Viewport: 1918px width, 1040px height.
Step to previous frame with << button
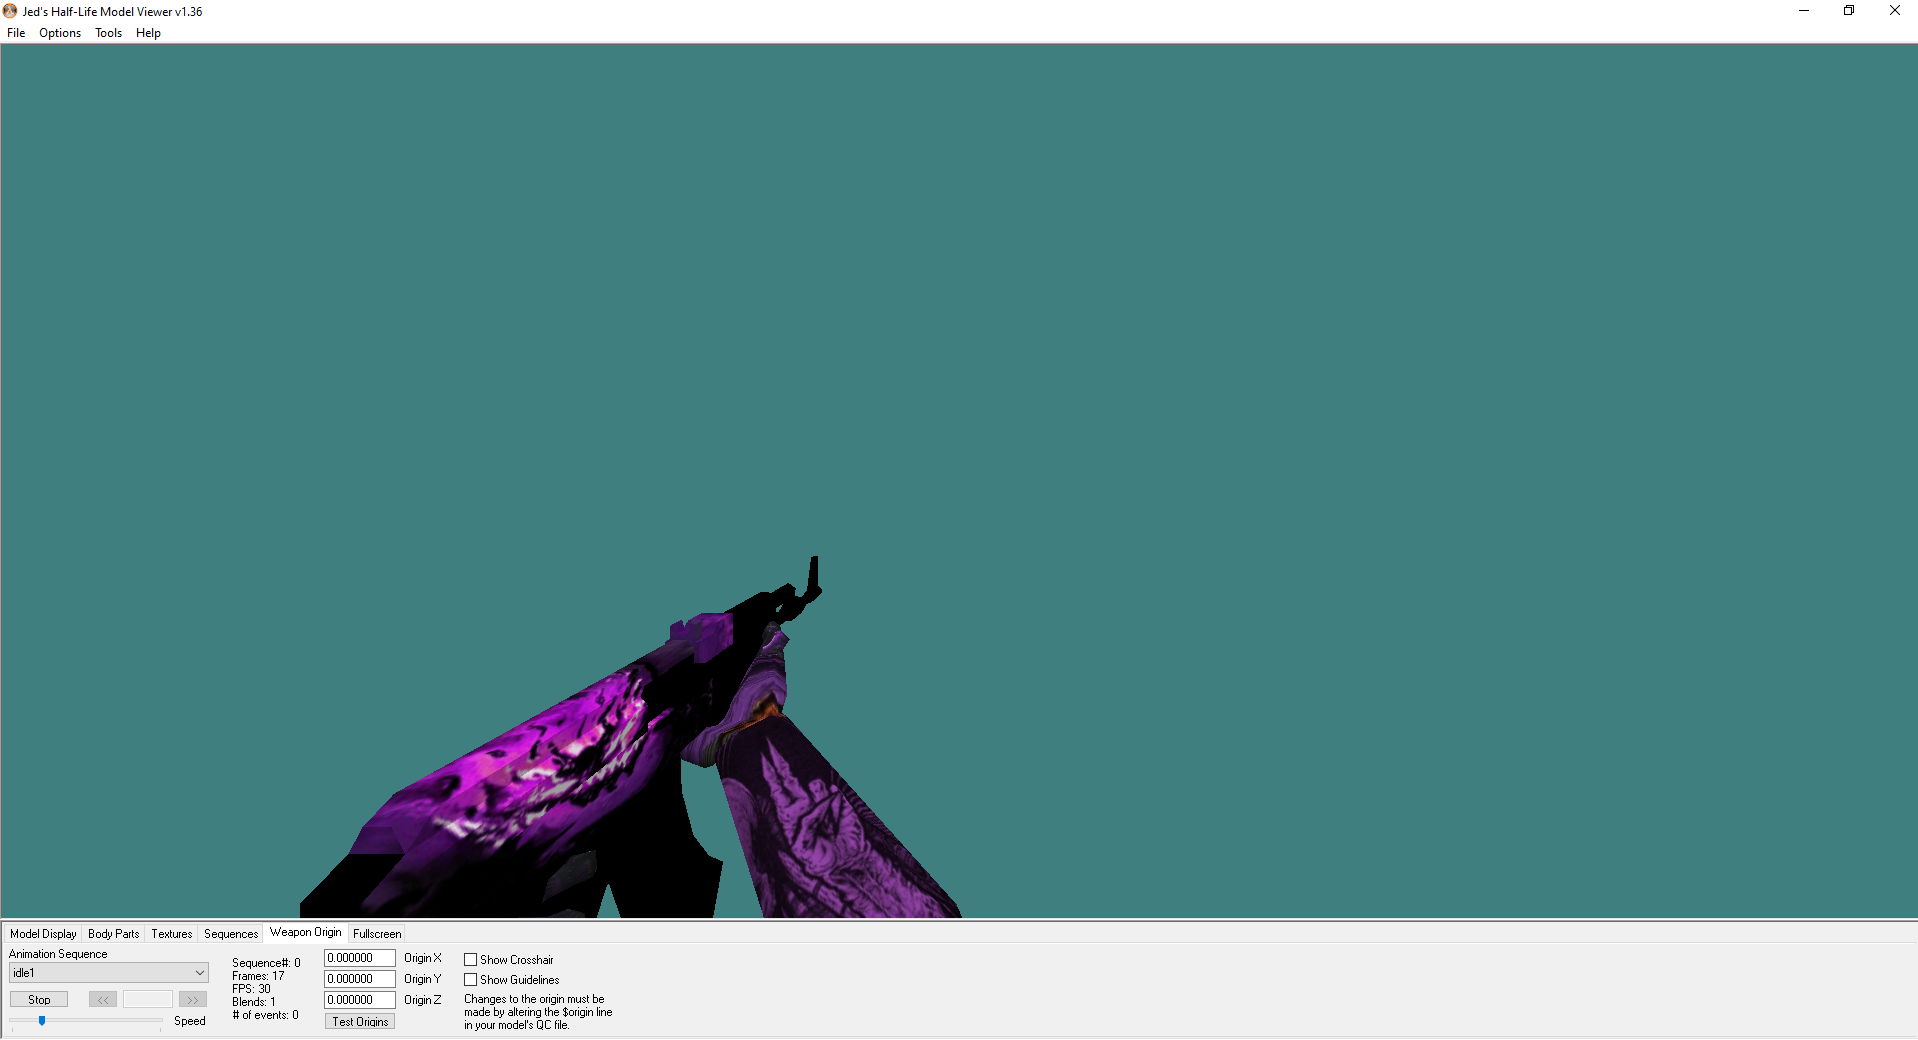(103, 1000)
